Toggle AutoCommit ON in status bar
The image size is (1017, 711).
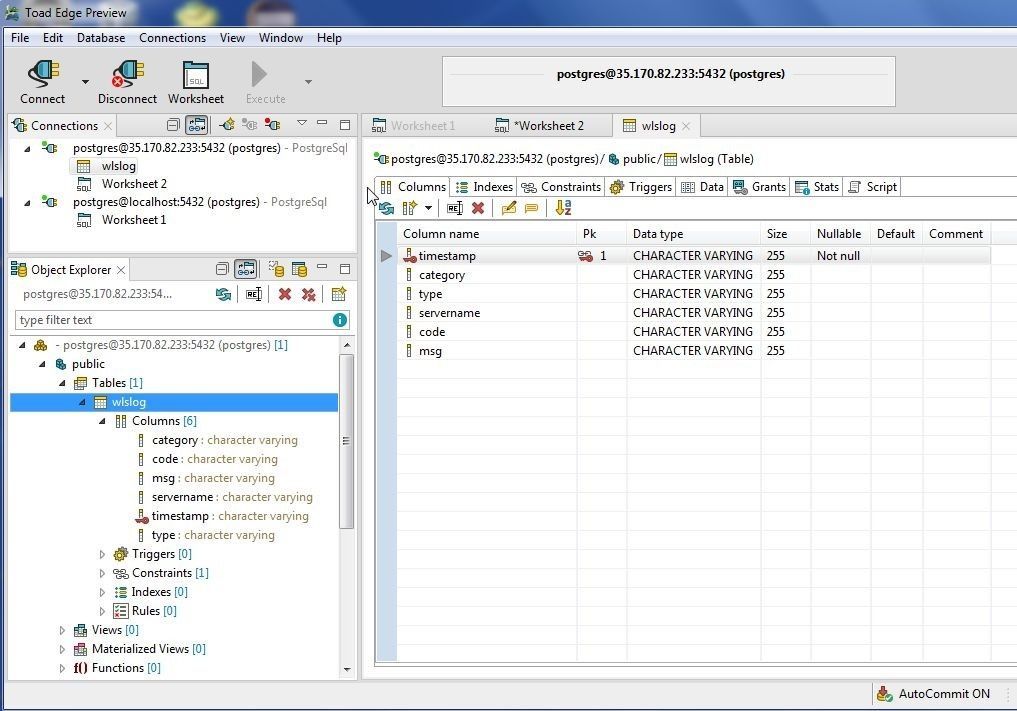[x=933, y=693]
